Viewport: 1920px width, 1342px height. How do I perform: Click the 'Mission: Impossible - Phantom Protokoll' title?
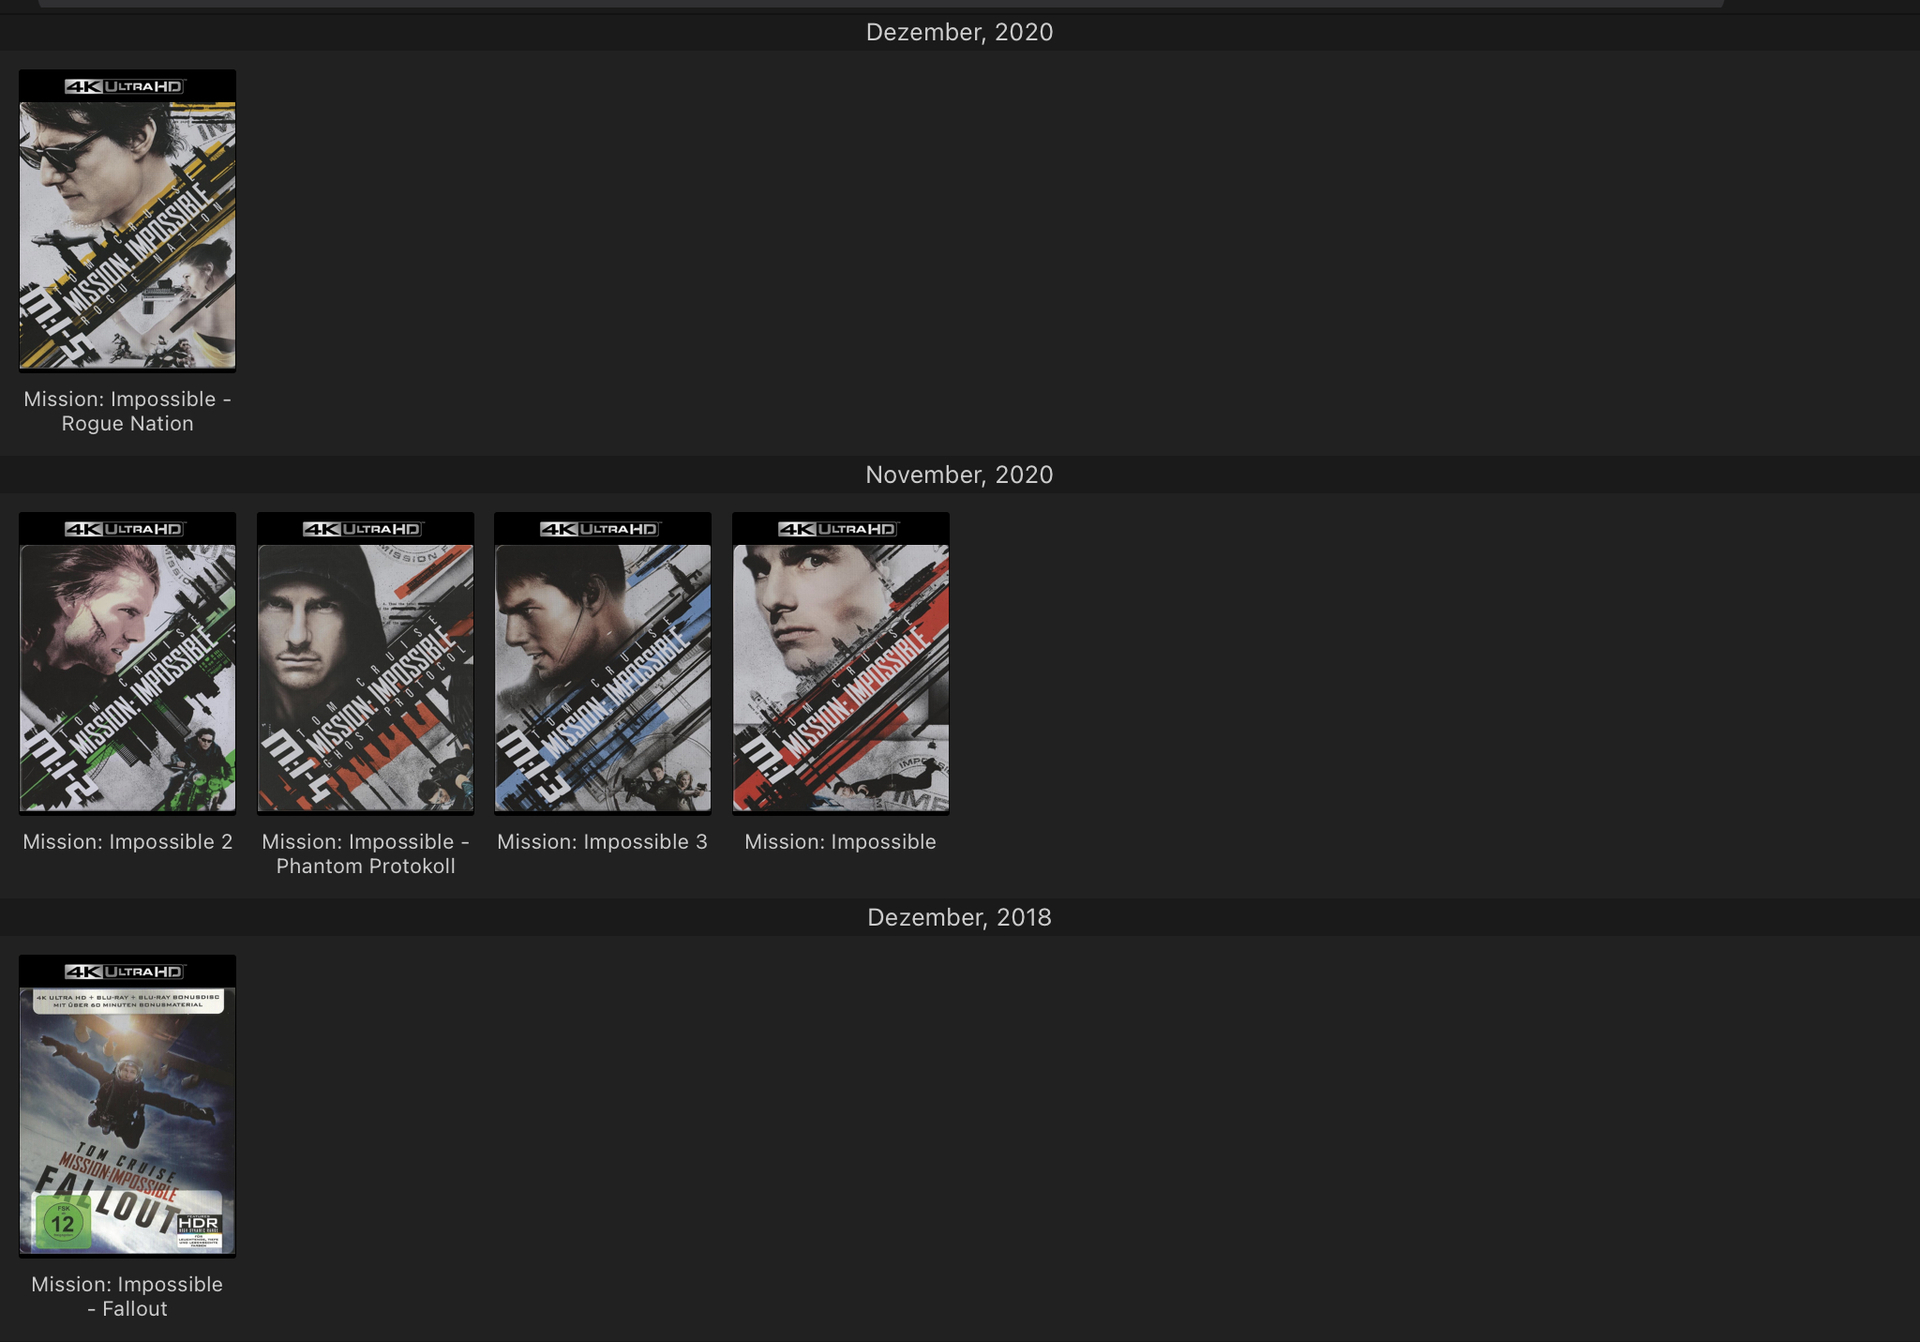(x=365, y=854)
